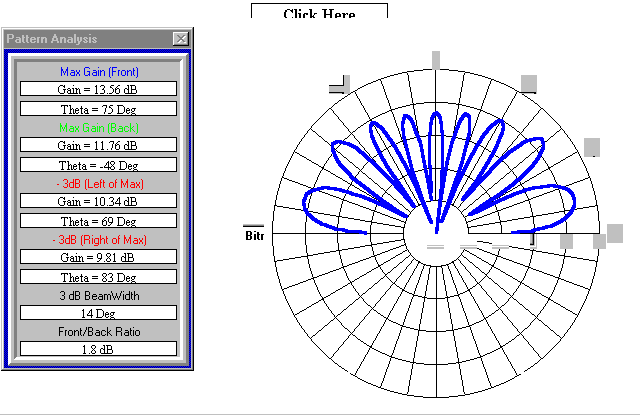Select the 'Theta = -48 Deg' field

coord(99,165)
